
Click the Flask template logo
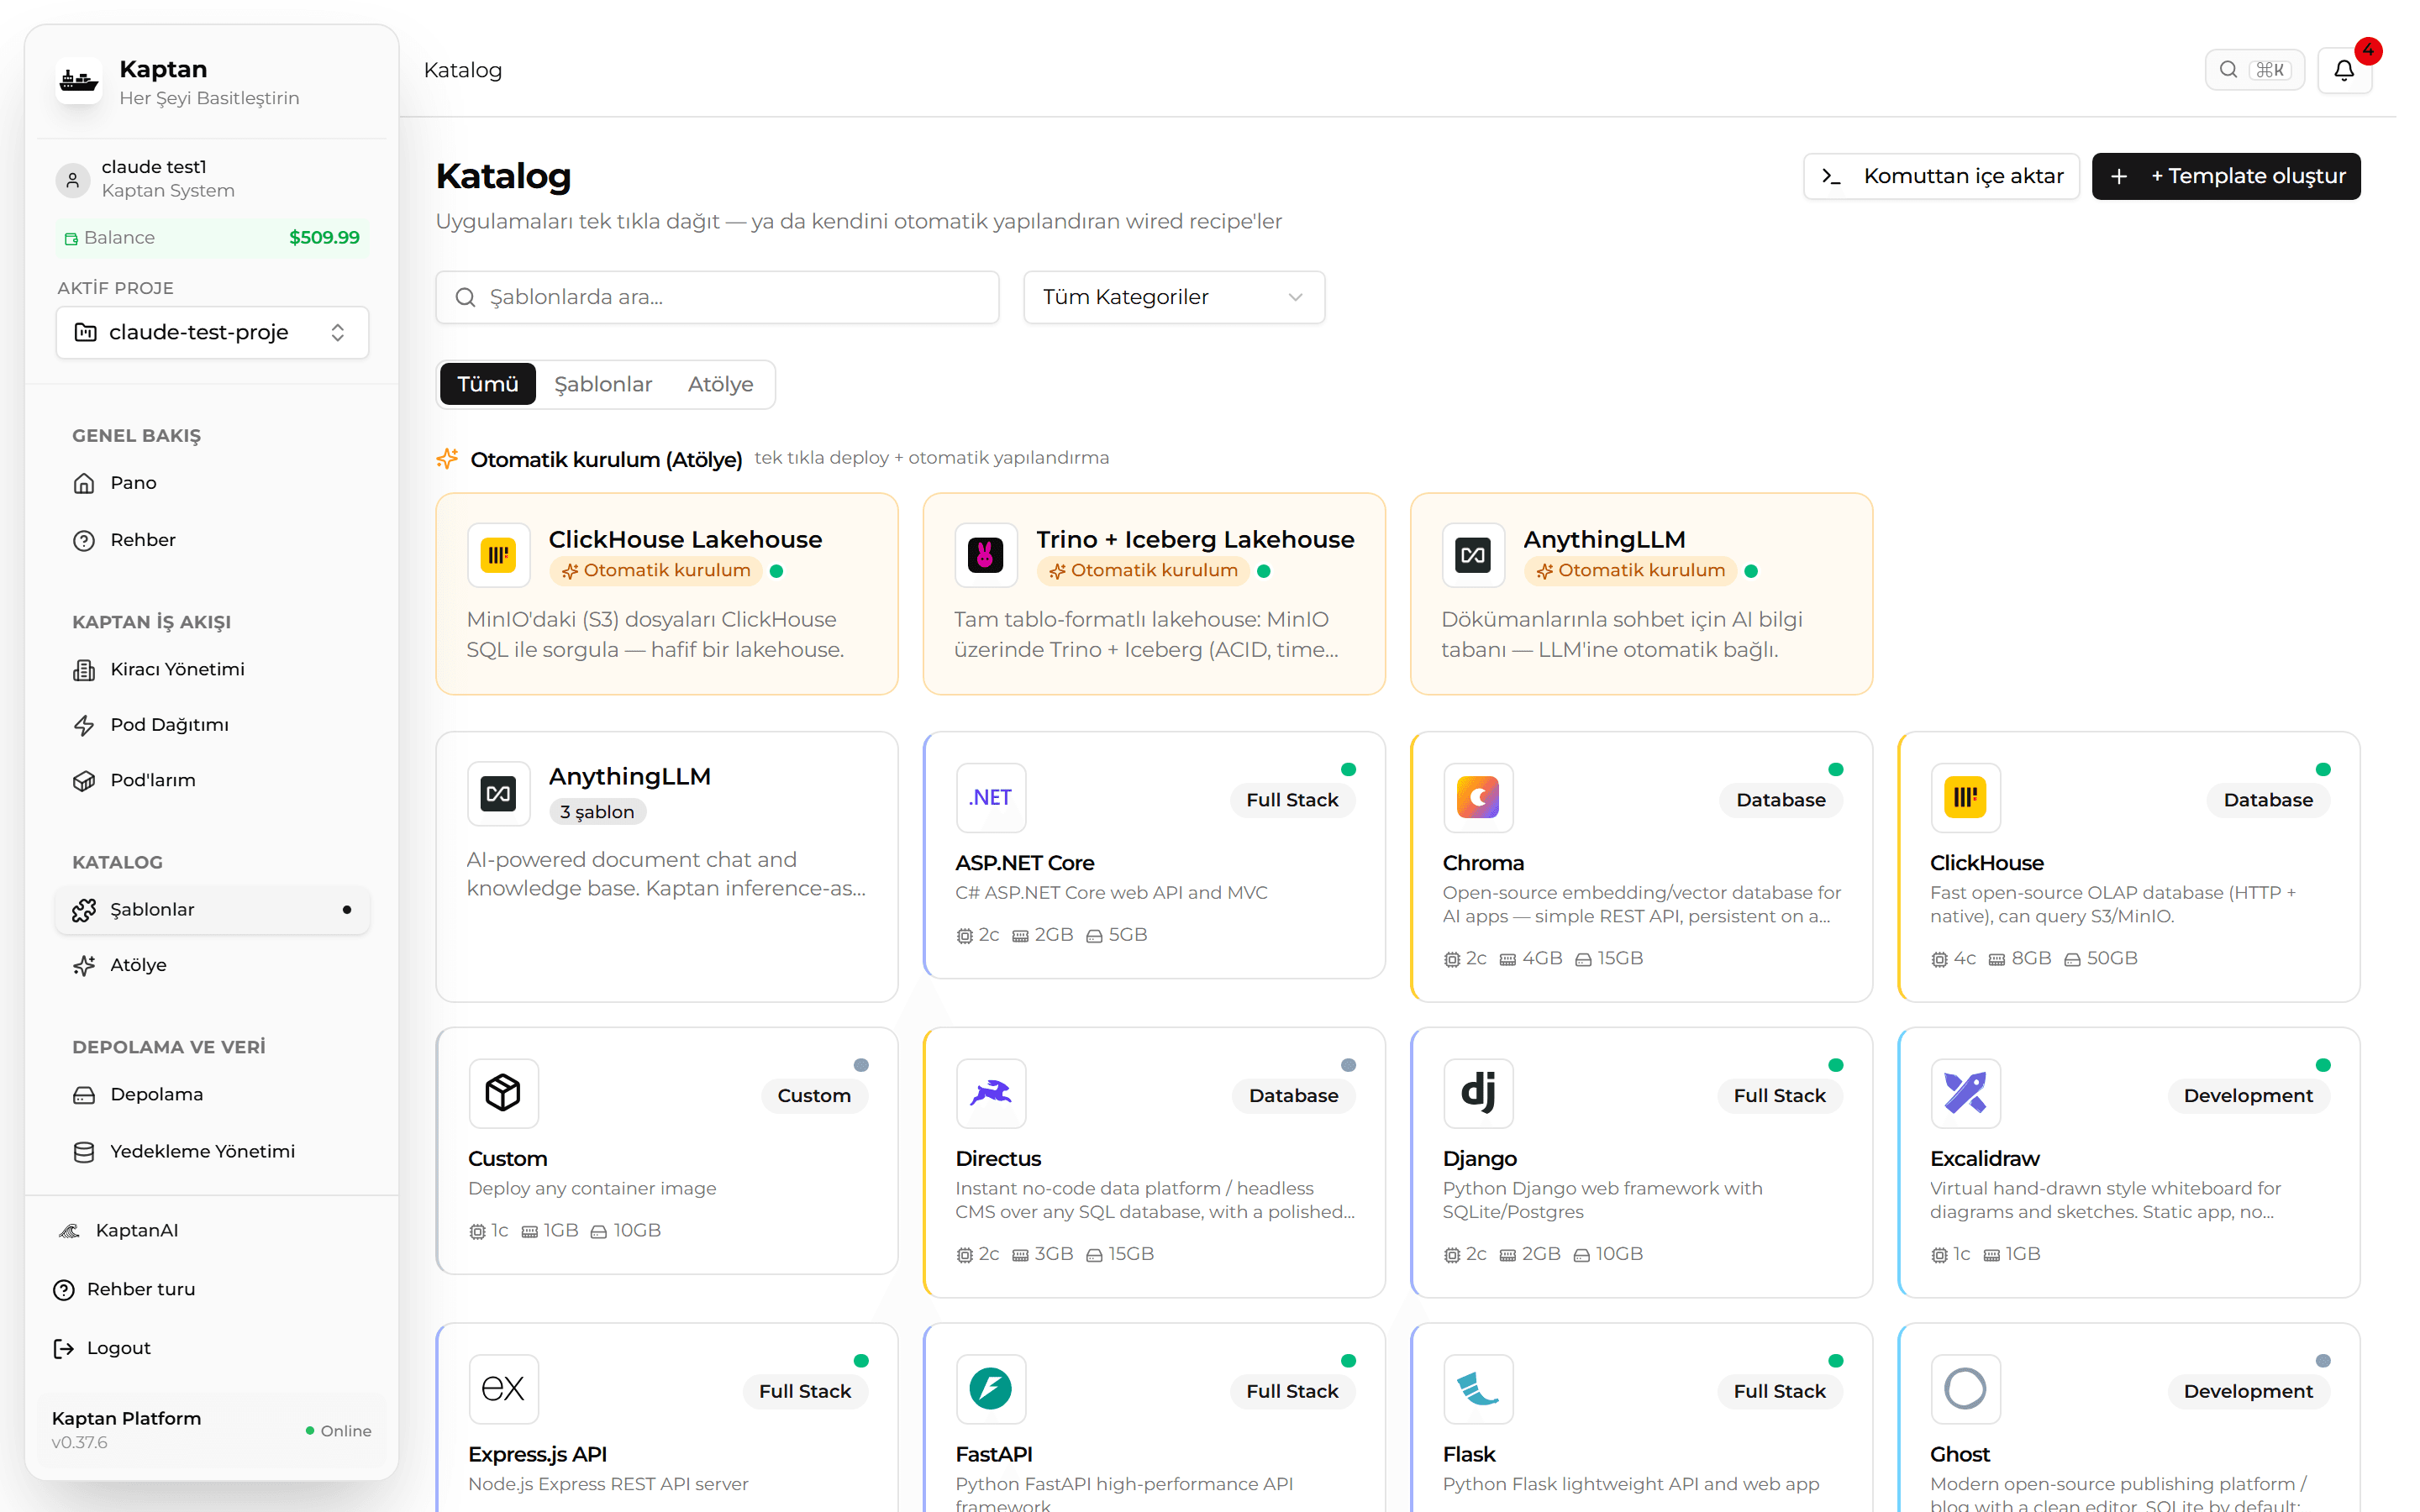click(x=1478, y=1388)
